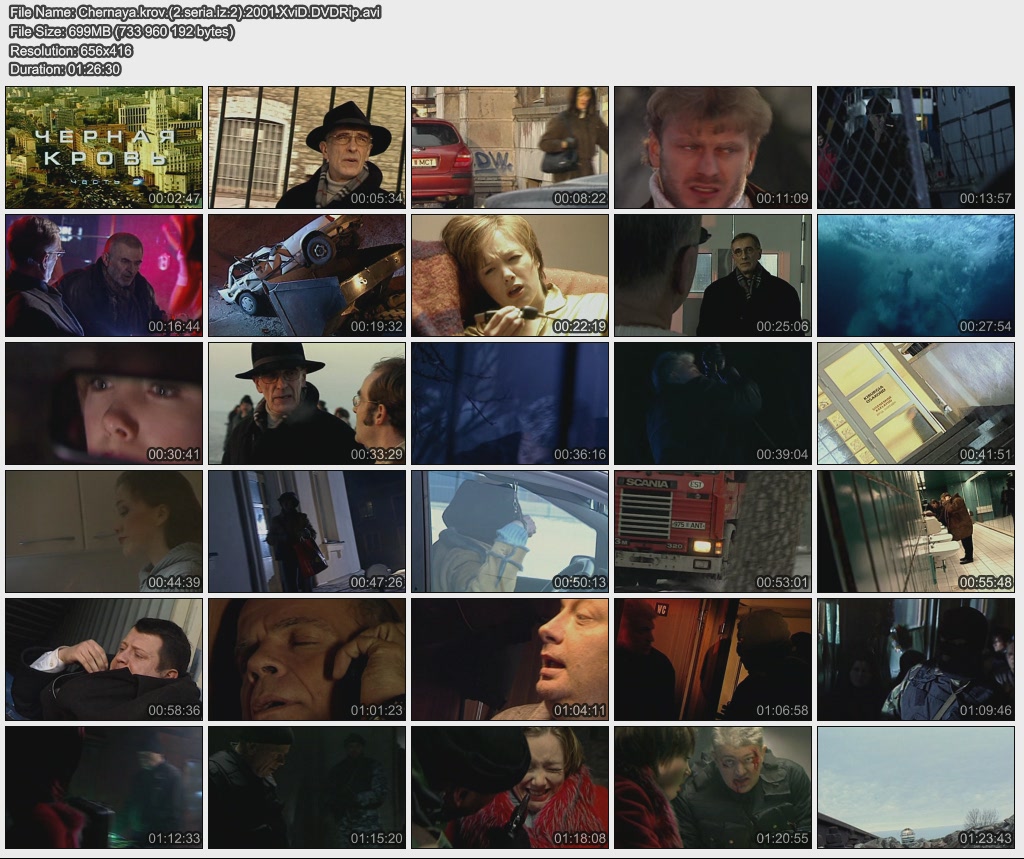Open the thumbnail stamped 00:05:34
This screenshot has height=859, width=1024.
307,148
